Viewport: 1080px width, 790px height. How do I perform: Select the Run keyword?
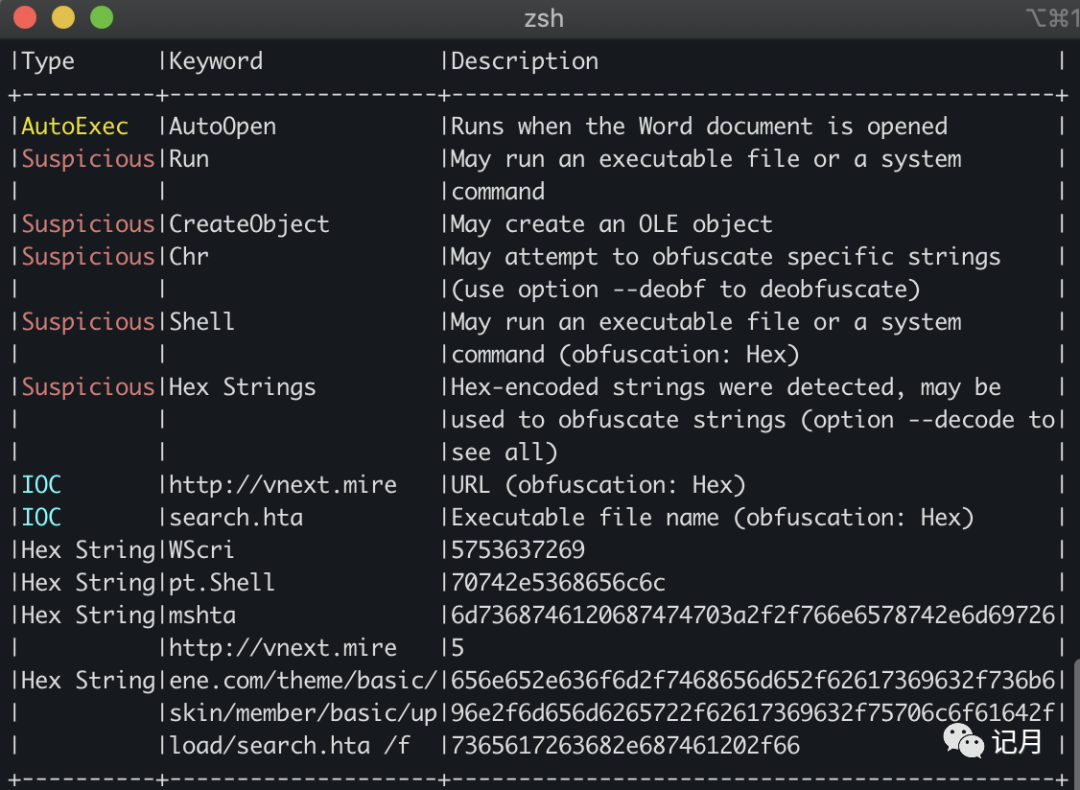[x=189, y=159]
